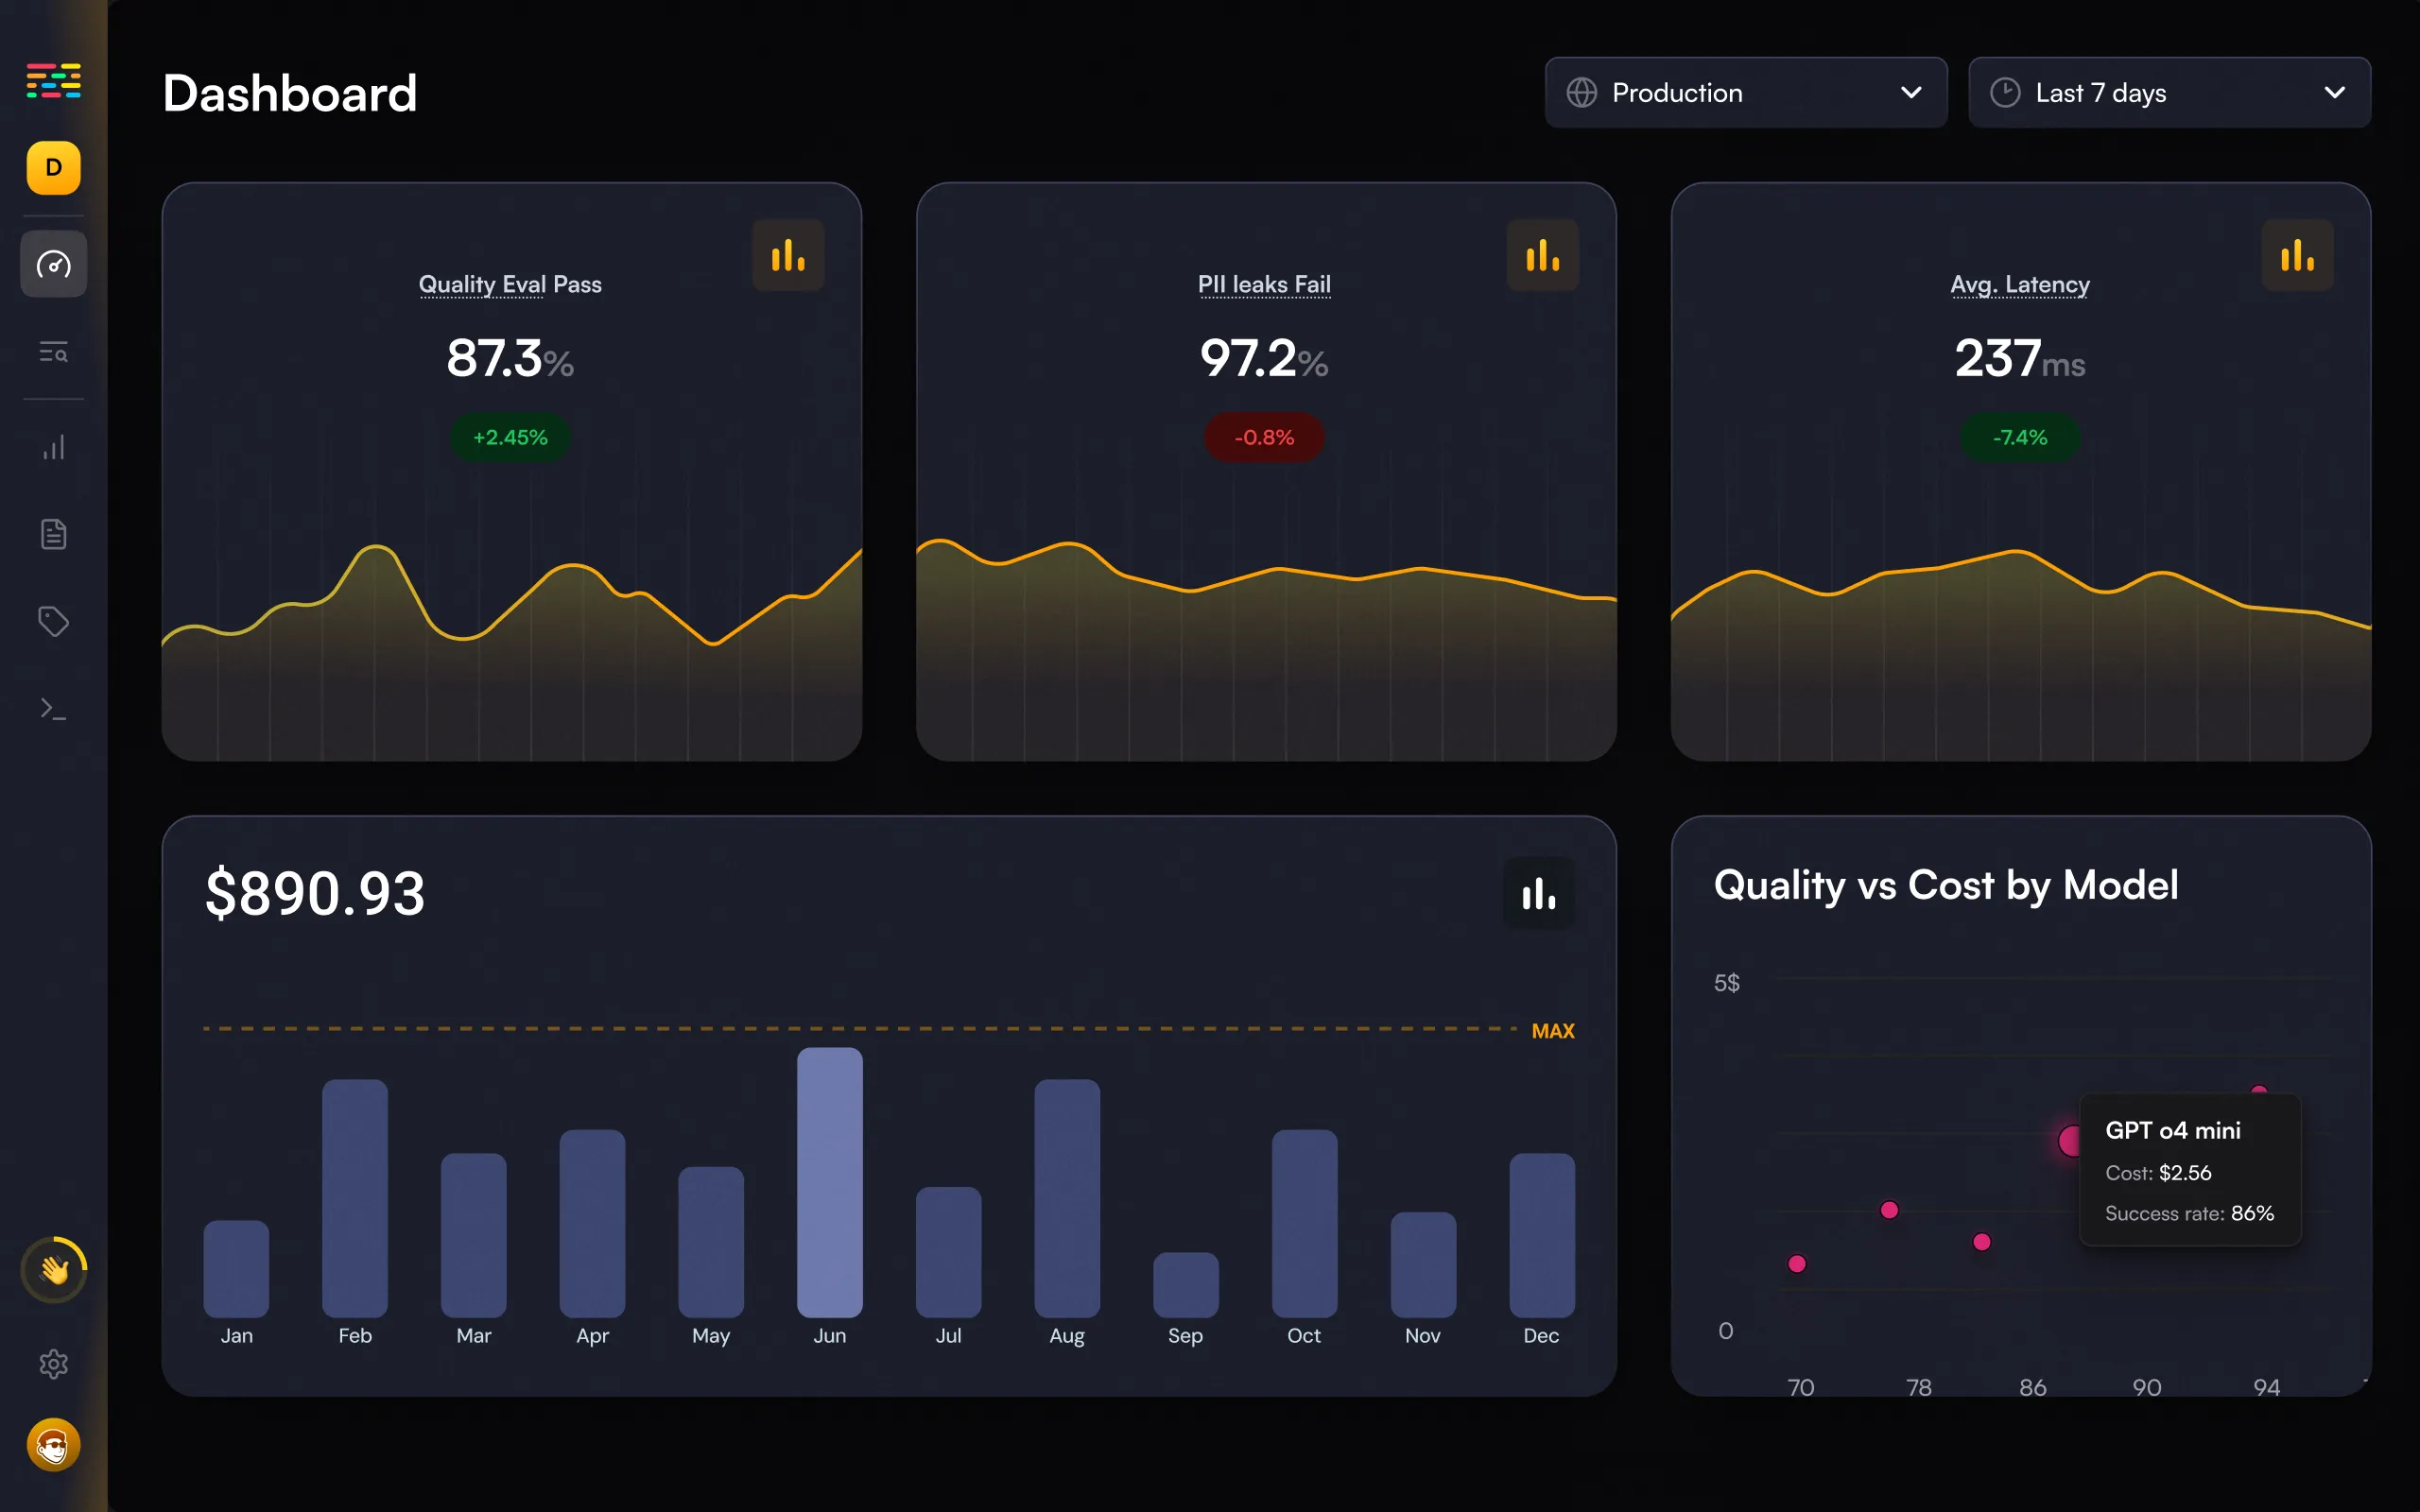Select the yellow D workspace badge
The width and height of the screenshot is (2420, 1512).
pyautogui.click(x=54, y=168)
